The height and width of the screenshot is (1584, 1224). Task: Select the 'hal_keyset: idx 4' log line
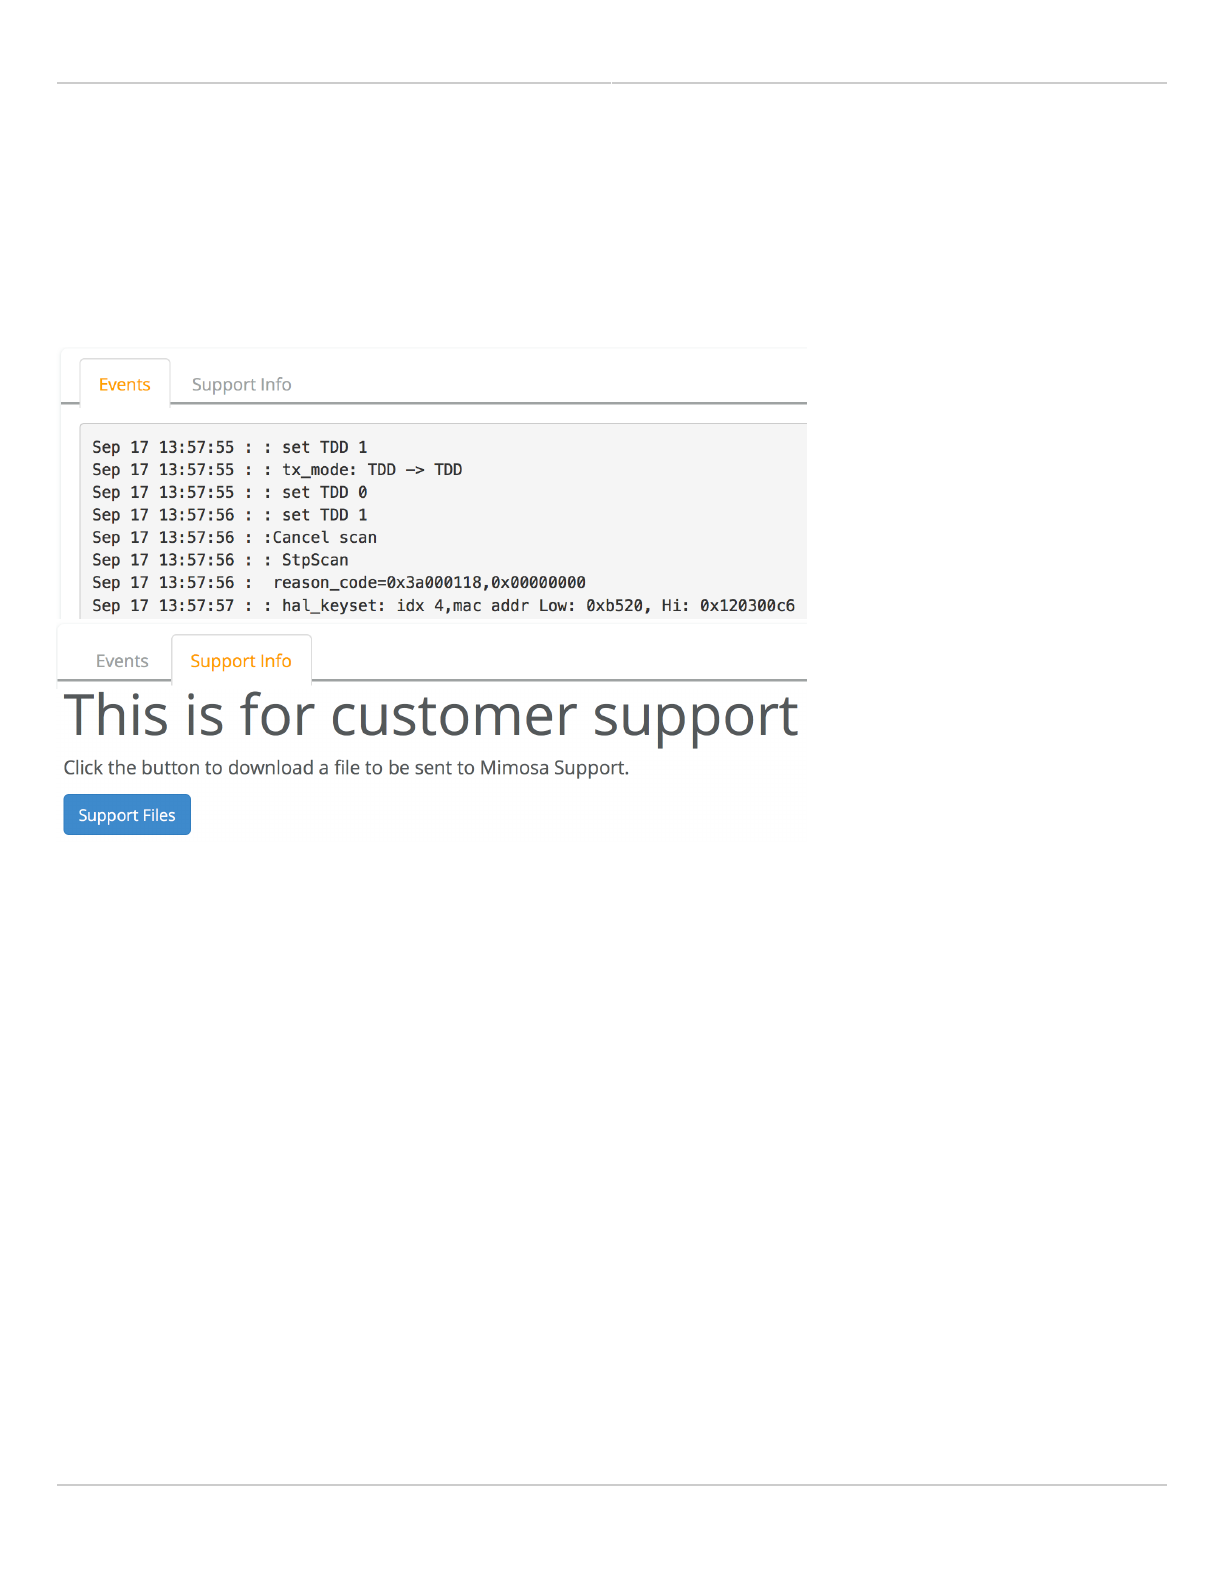tap(444, 605)
